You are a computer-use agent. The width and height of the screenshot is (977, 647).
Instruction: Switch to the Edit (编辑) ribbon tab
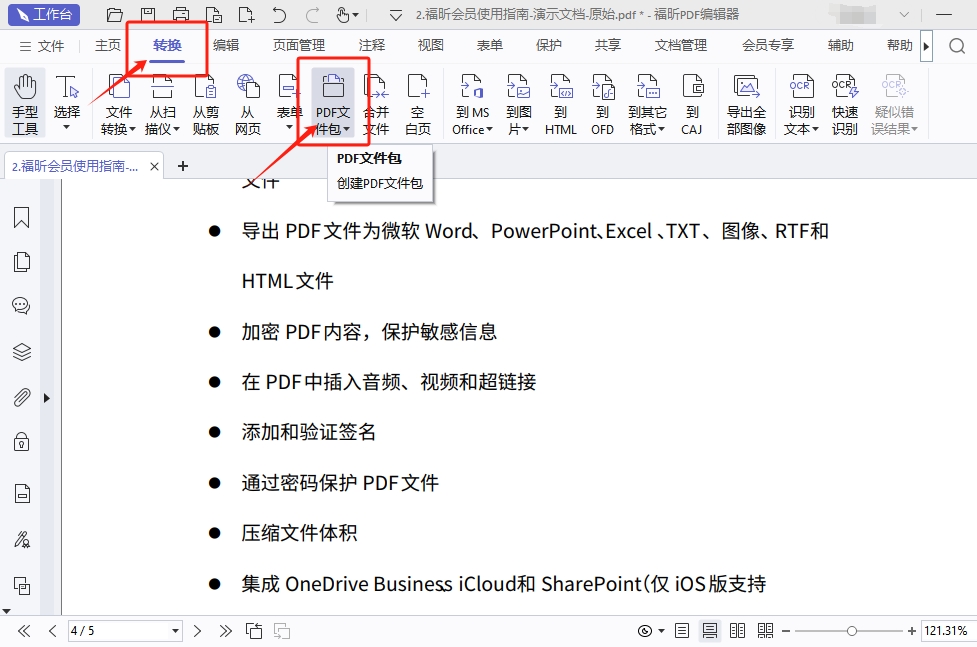tap(226, 45)
